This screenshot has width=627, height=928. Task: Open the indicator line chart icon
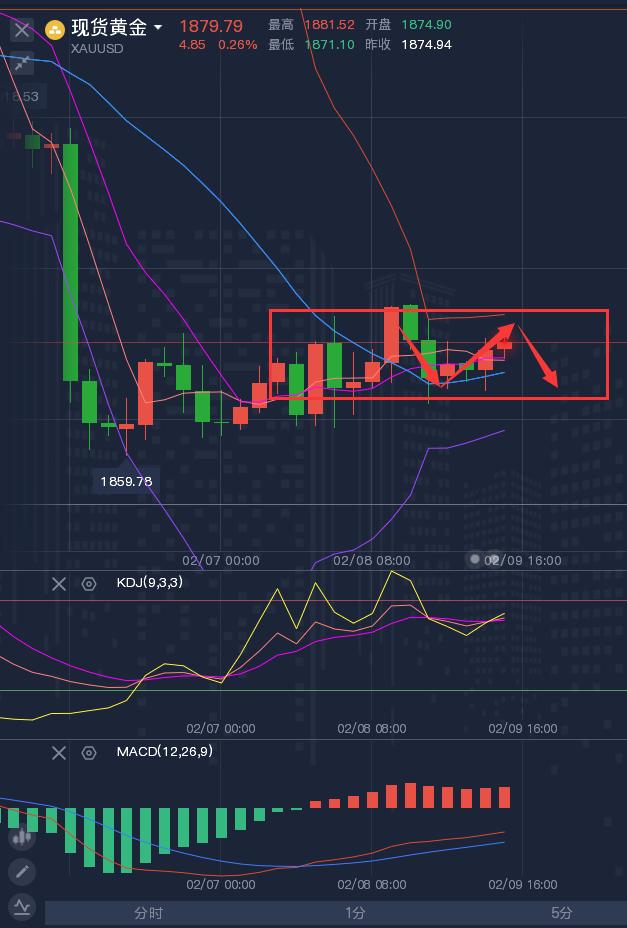tap(22, 907)
